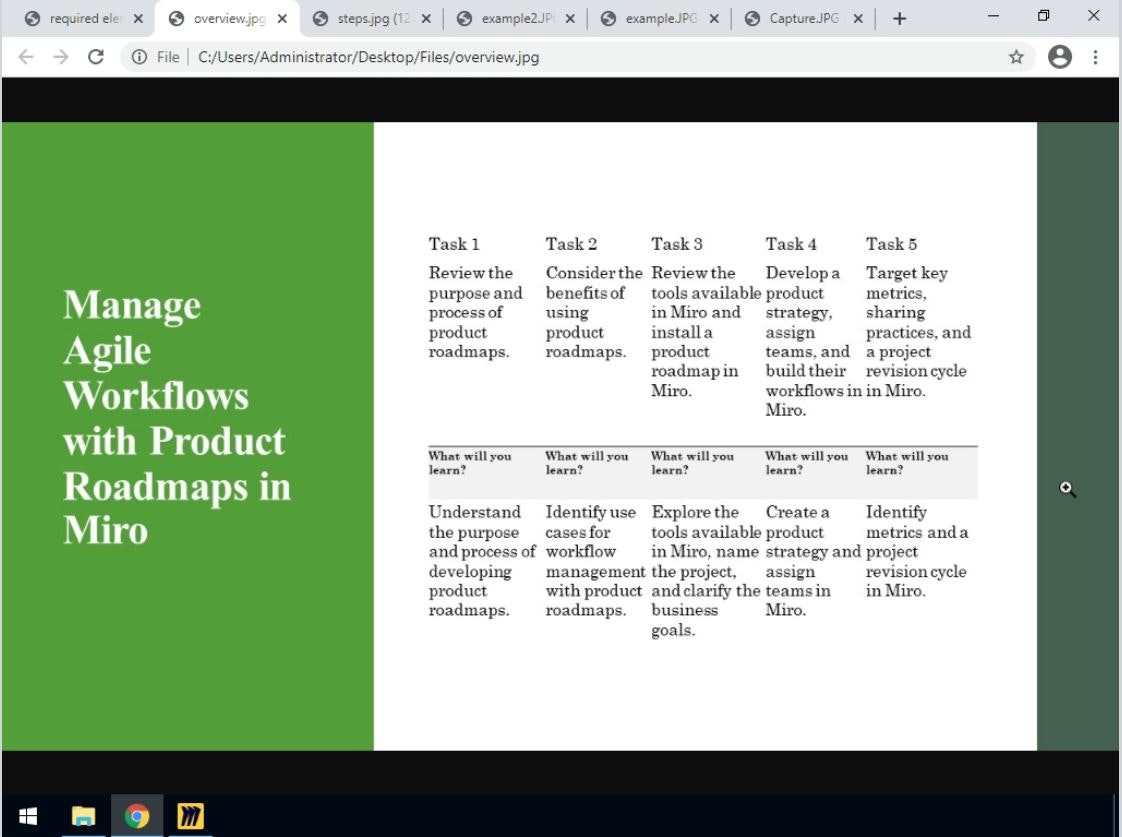Close the overview.jpg tab
The image size is (1122, 837).
click(x=282, y=19)
